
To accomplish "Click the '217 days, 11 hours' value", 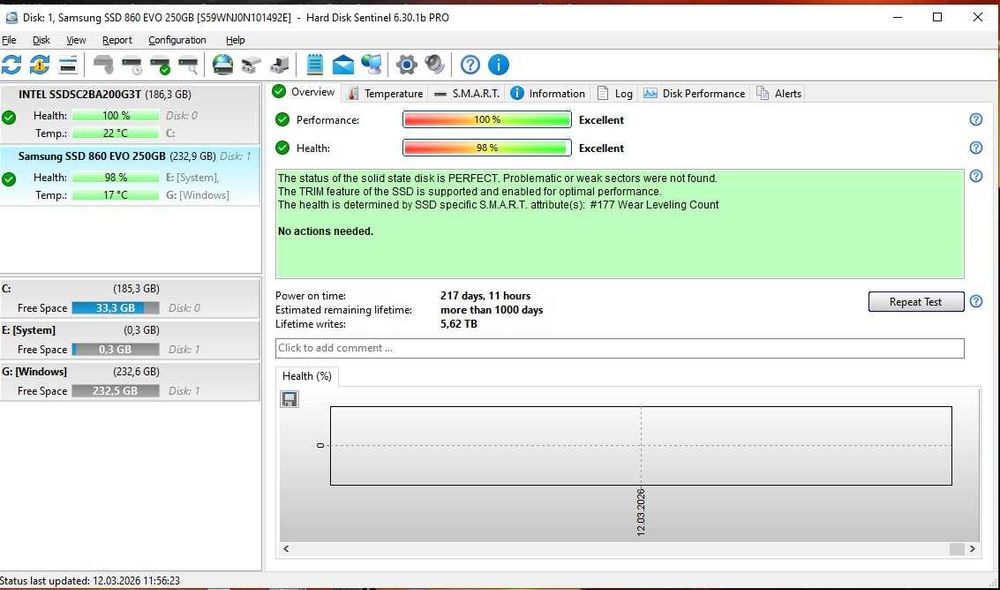I will pos(485,296).
